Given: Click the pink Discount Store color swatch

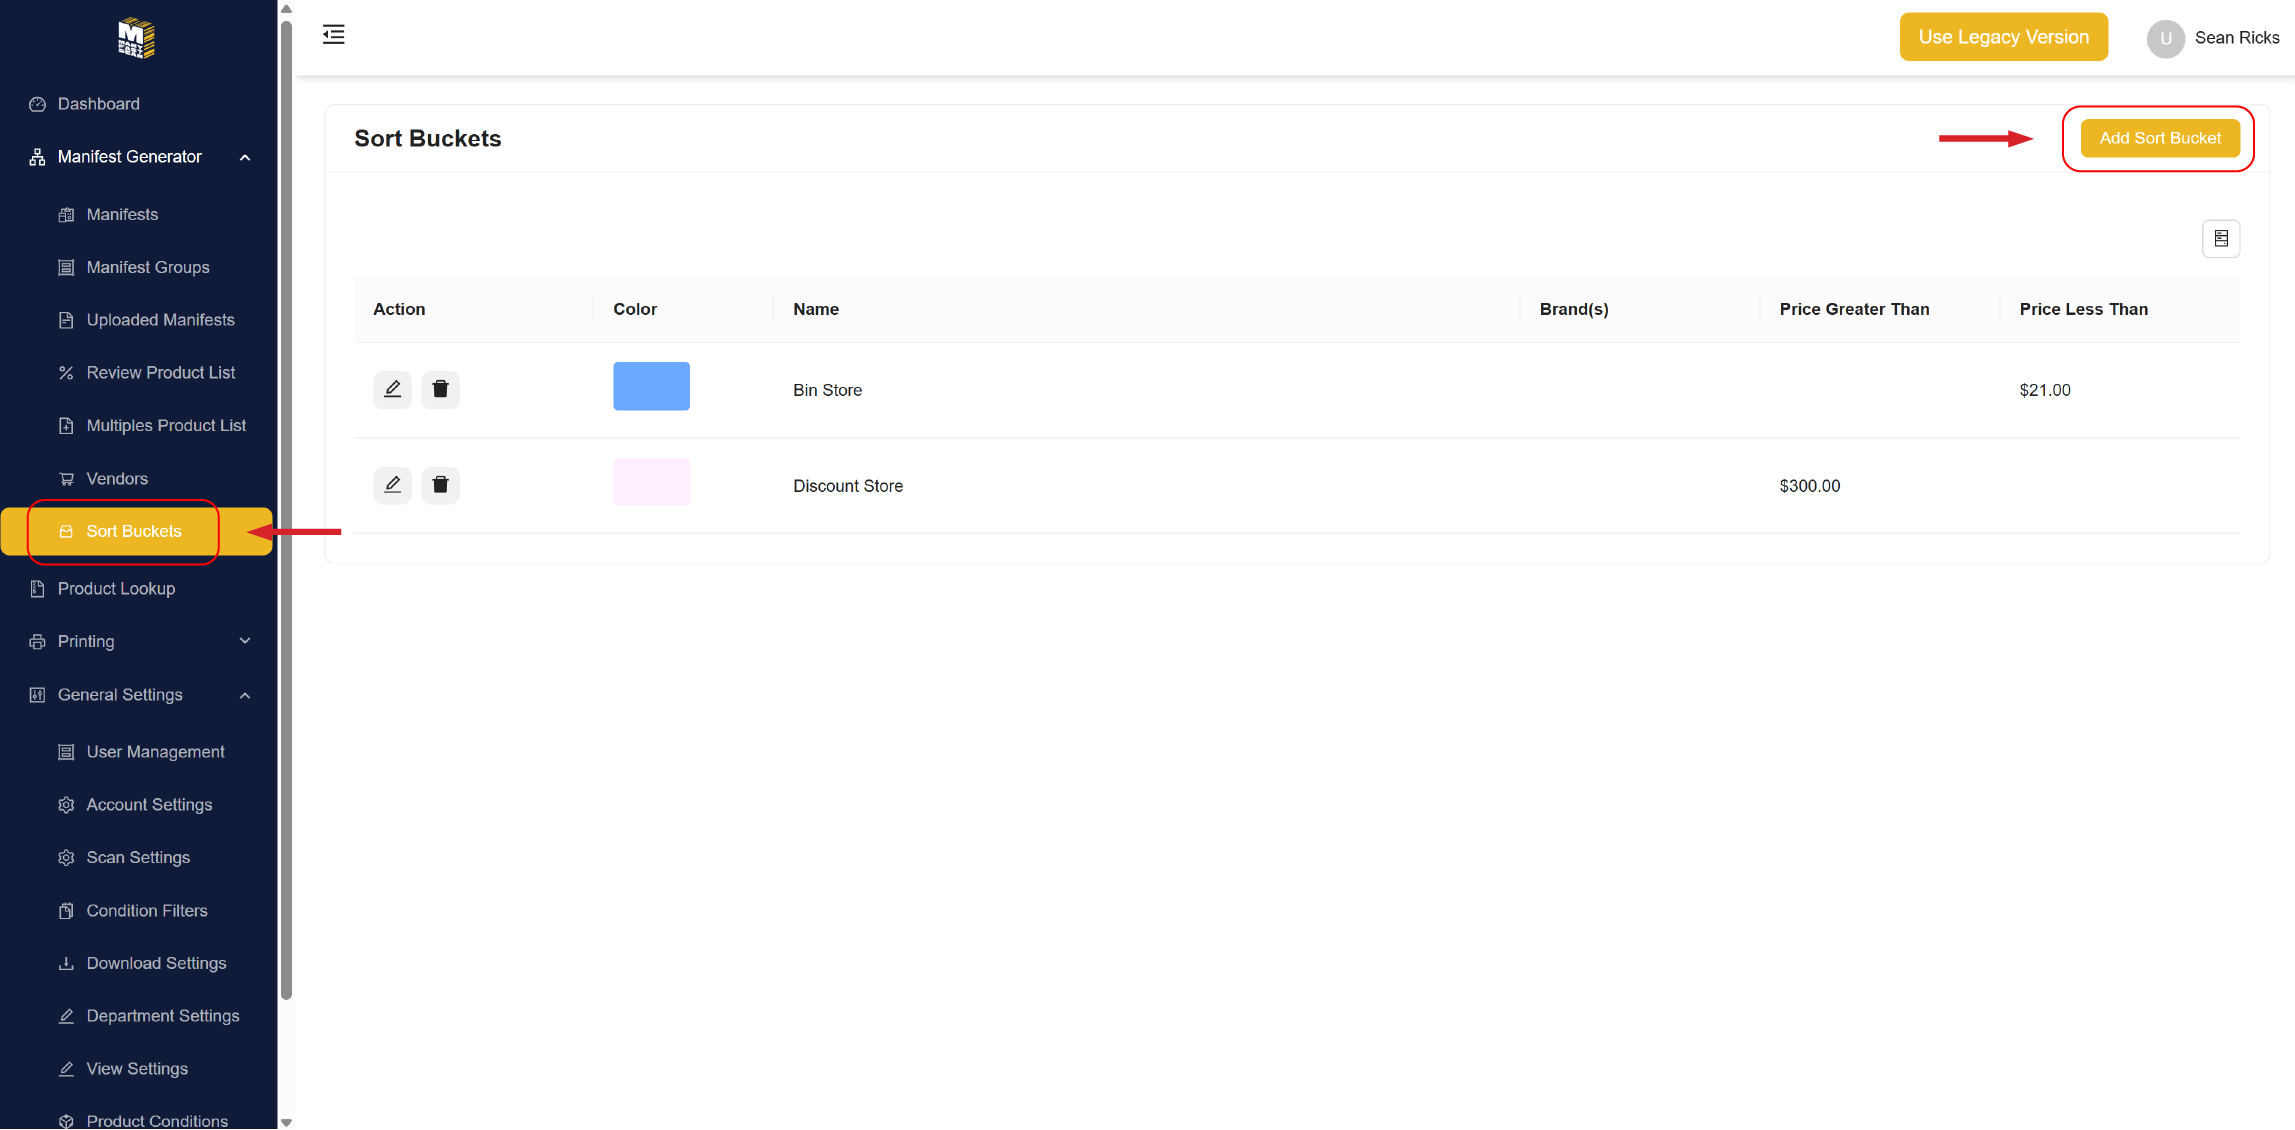Looking at the screenshot, I should (x=651, y=482).
